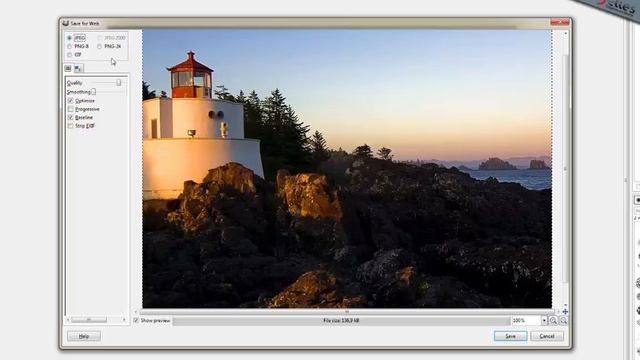This screenshot has width=640, height=360.
Task: Open the 100% zoom dropdown arrow
Action: coord(544,321)
